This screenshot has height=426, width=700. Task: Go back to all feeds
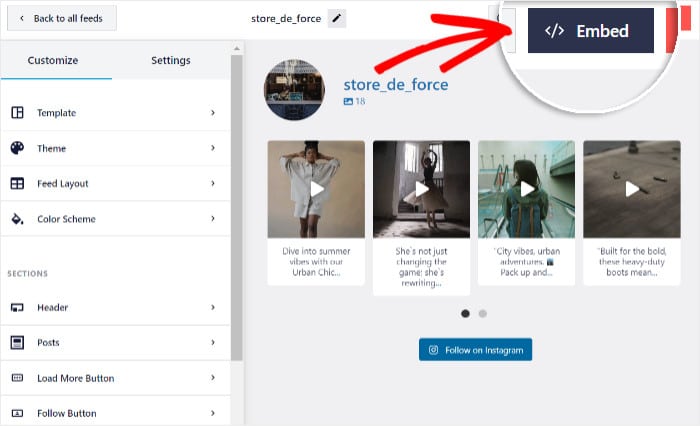tap(62, 18)
